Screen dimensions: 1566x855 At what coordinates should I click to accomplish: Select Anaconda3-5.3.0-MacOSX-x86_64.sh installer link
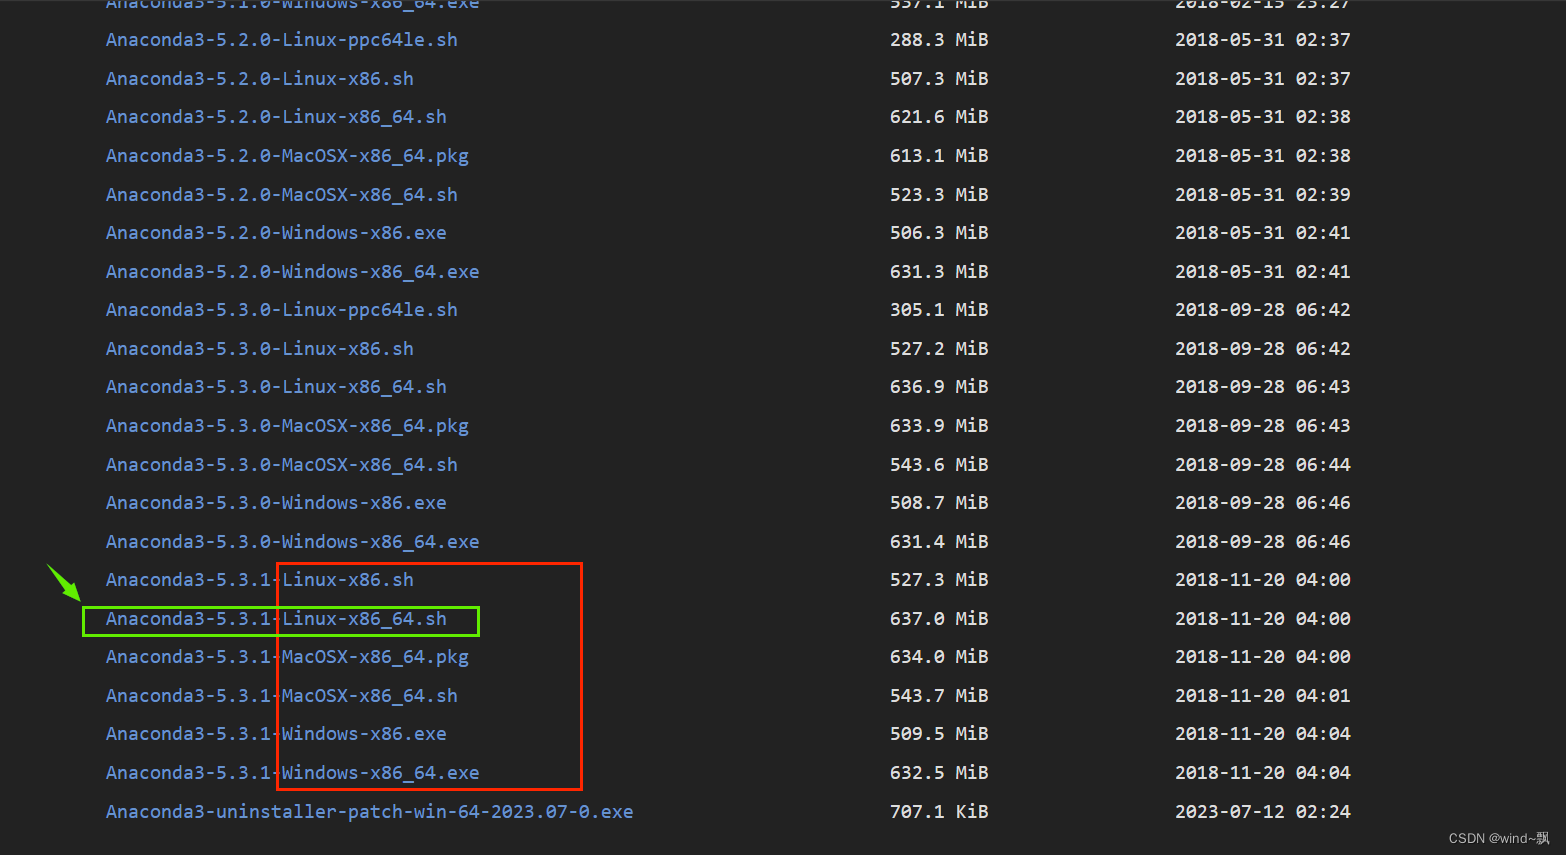[x=281, y=464]
